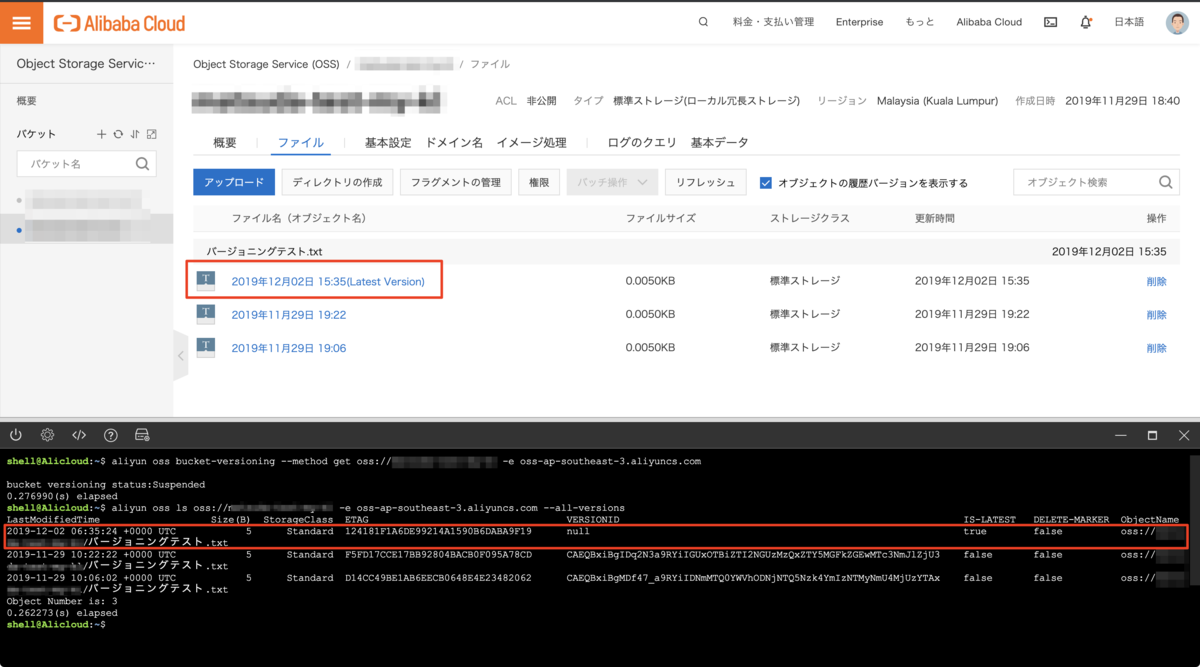The image size is (1200, 667).
Task: Open the orange hamburger navigation menu
Action: pyautogui.click(x=21, y=22)
